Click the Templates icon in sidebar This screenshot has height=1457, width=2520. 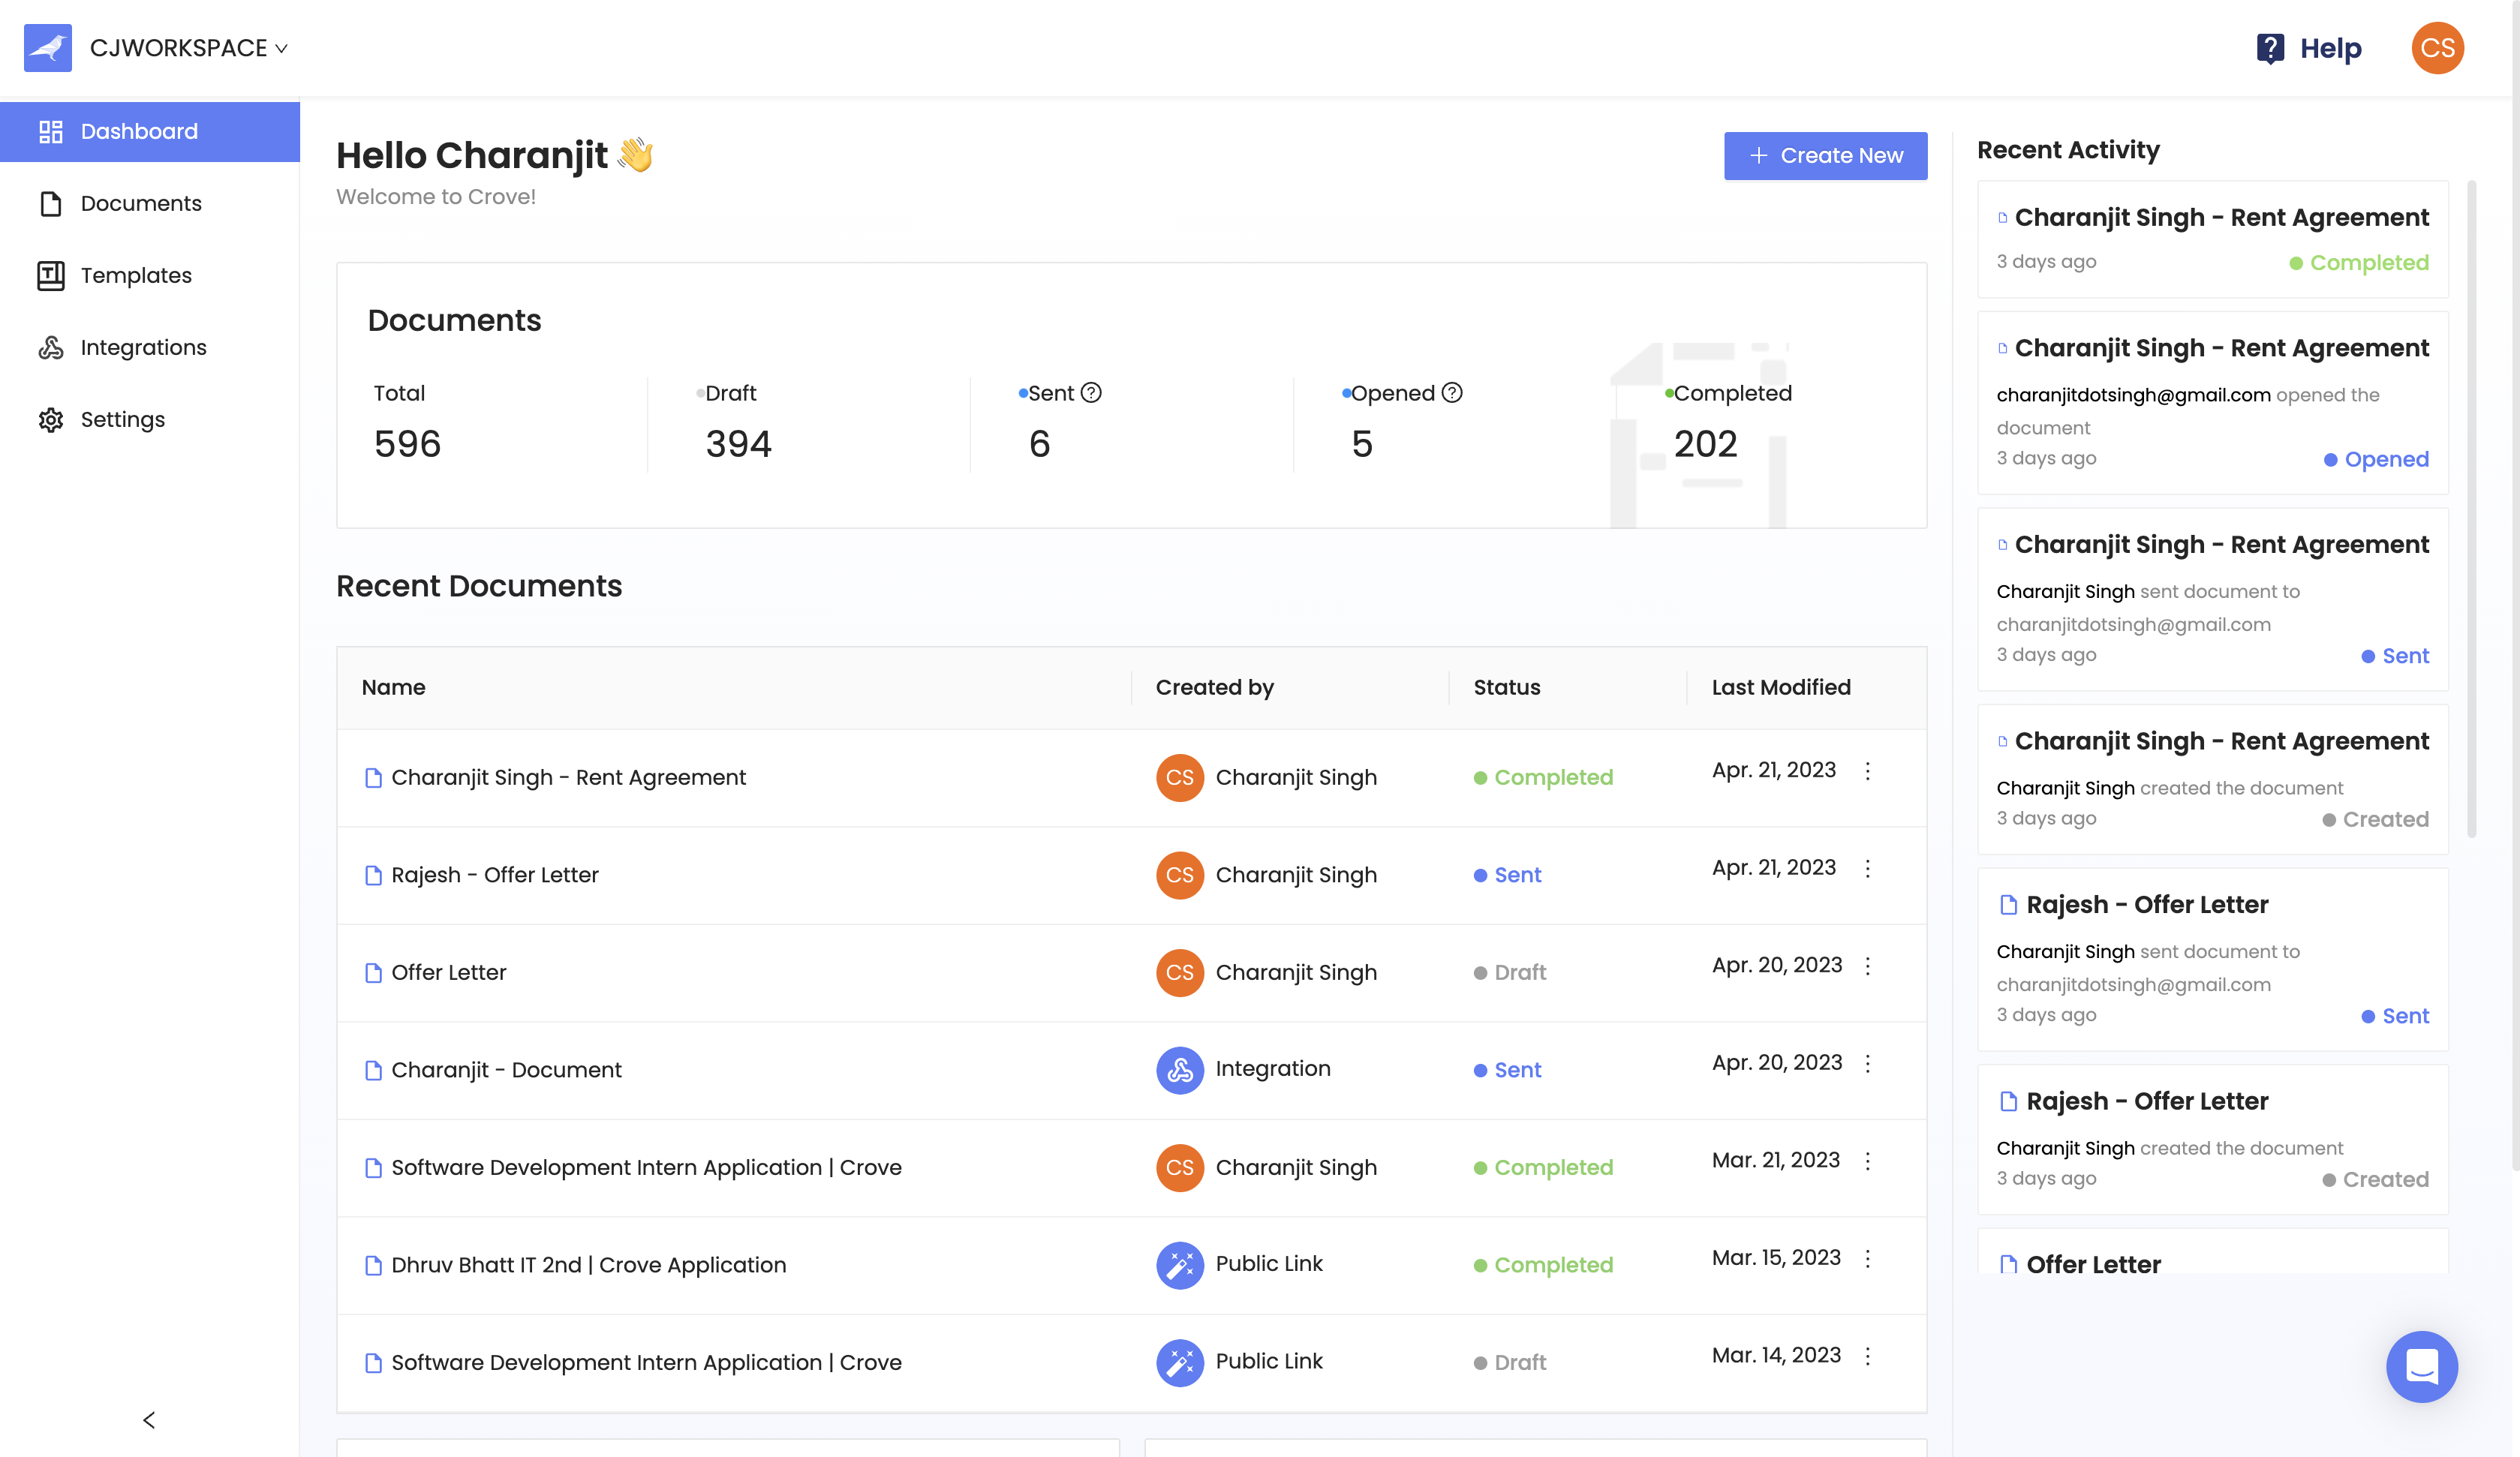(x=51, y=275)
